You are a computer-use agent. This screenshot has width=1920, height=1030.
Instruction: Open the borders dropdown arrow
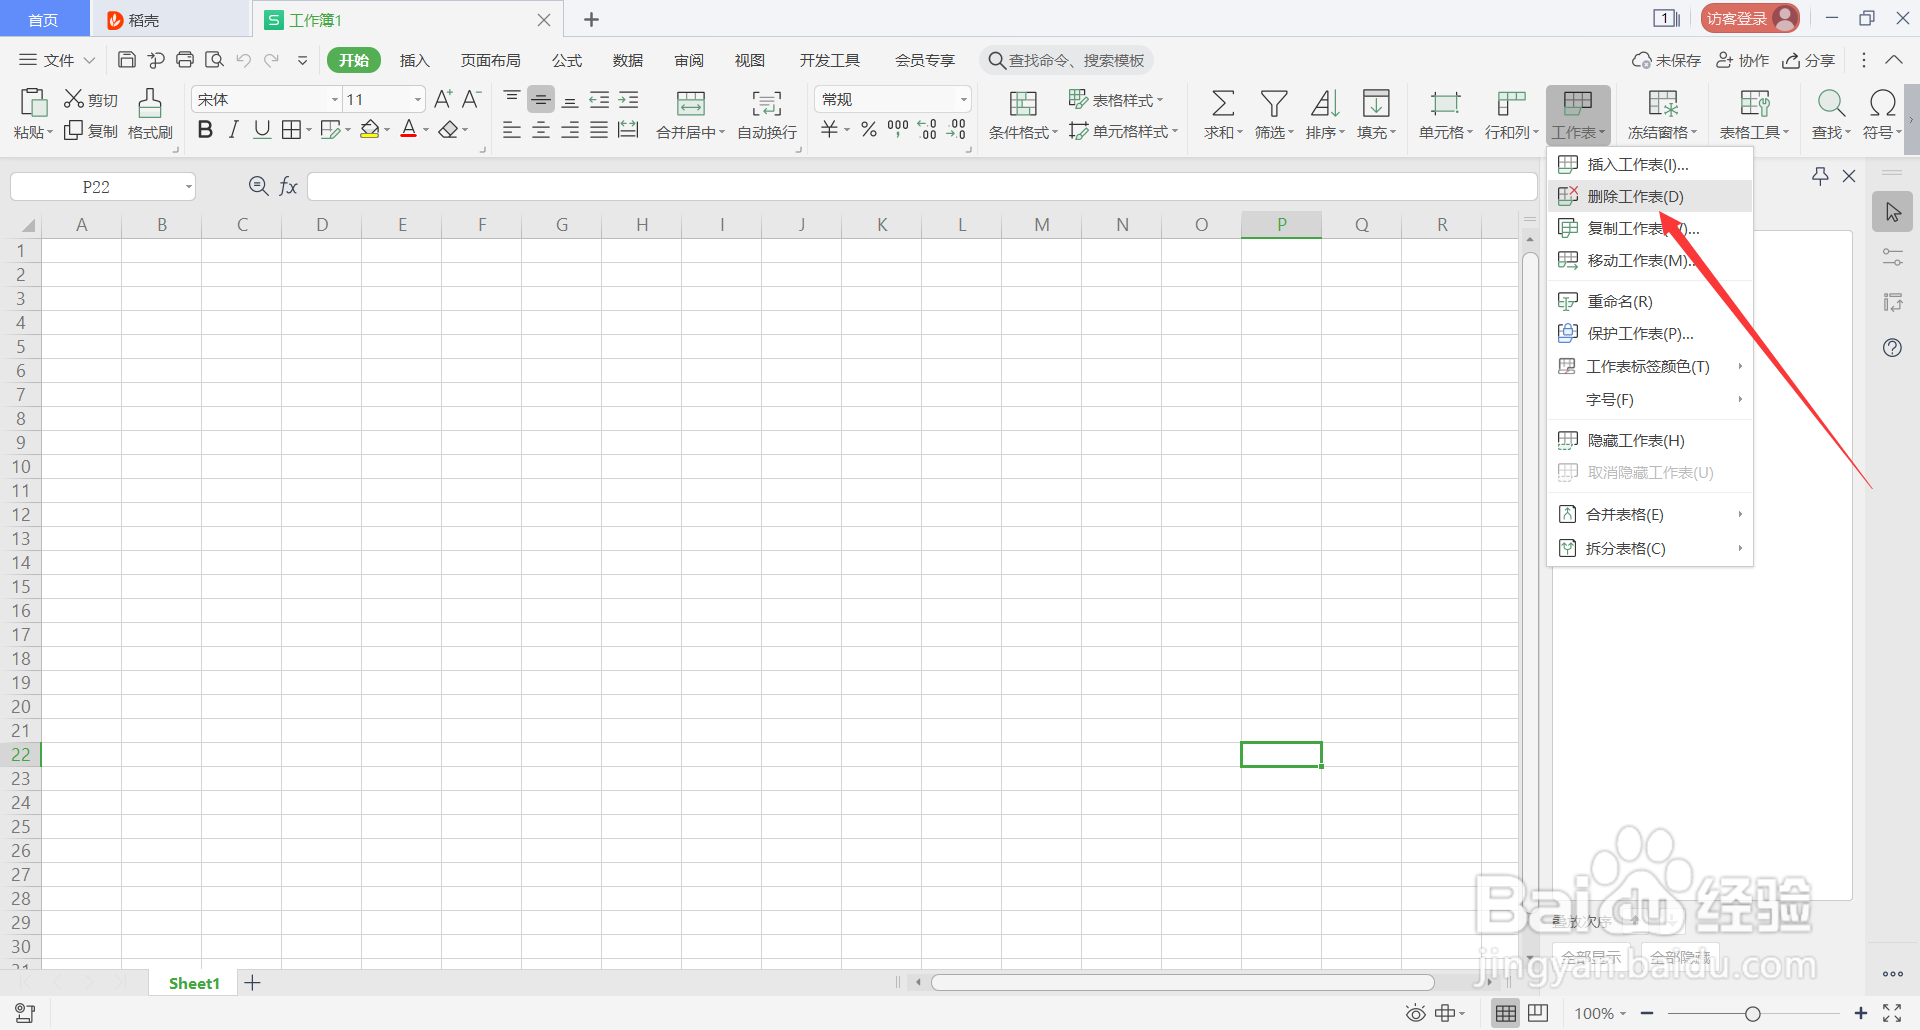[309, 130]
